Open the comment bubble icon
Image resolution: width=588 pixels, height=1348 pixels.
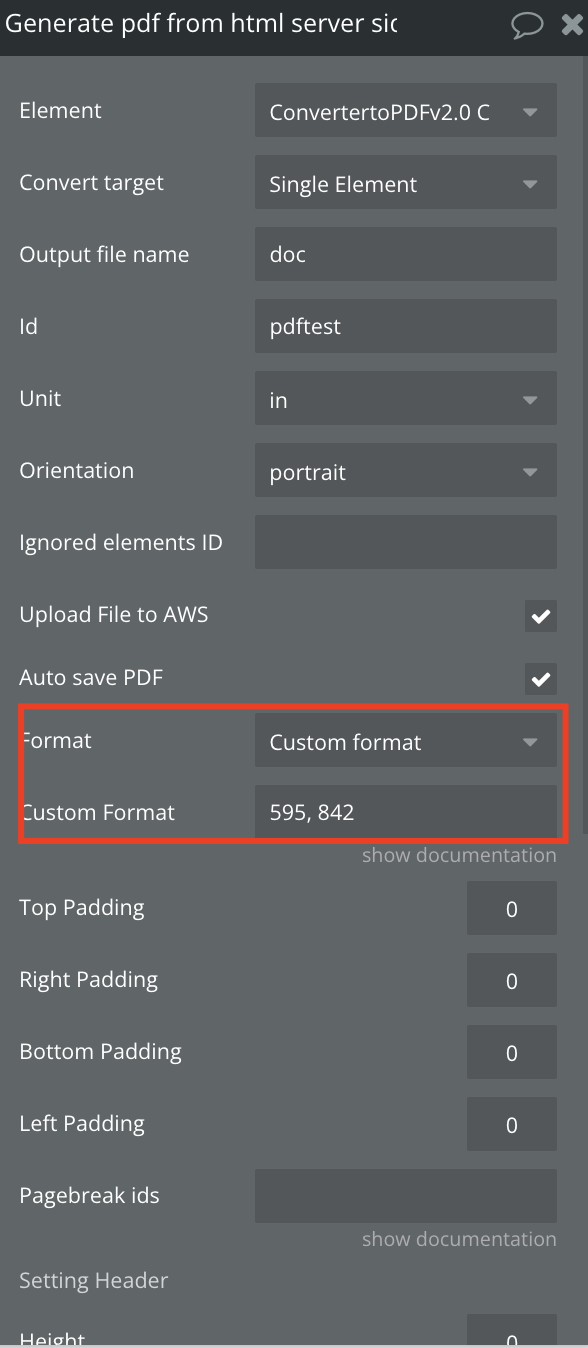pos(527,25)
